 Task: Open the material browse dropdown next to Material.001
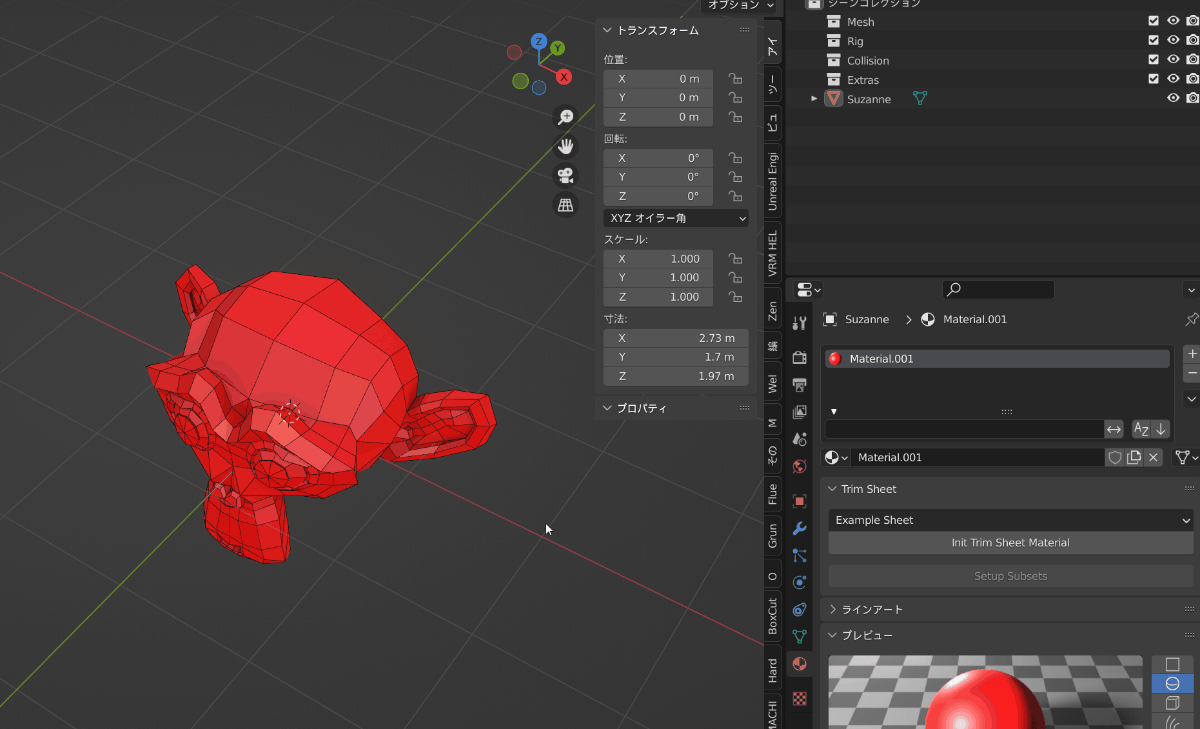pos(836,457)
